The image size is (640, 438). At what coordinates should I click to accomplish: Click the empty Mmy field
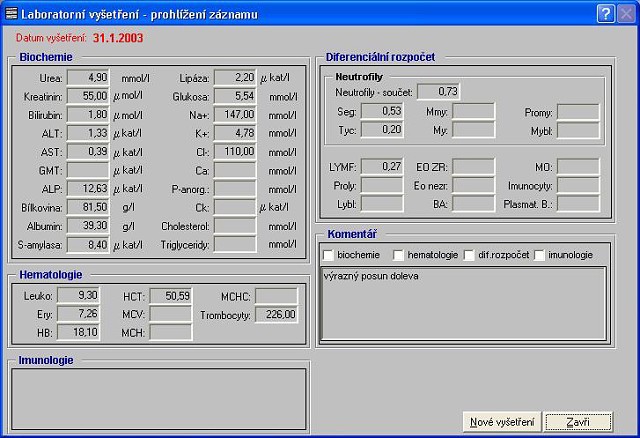tap(473, 111)
